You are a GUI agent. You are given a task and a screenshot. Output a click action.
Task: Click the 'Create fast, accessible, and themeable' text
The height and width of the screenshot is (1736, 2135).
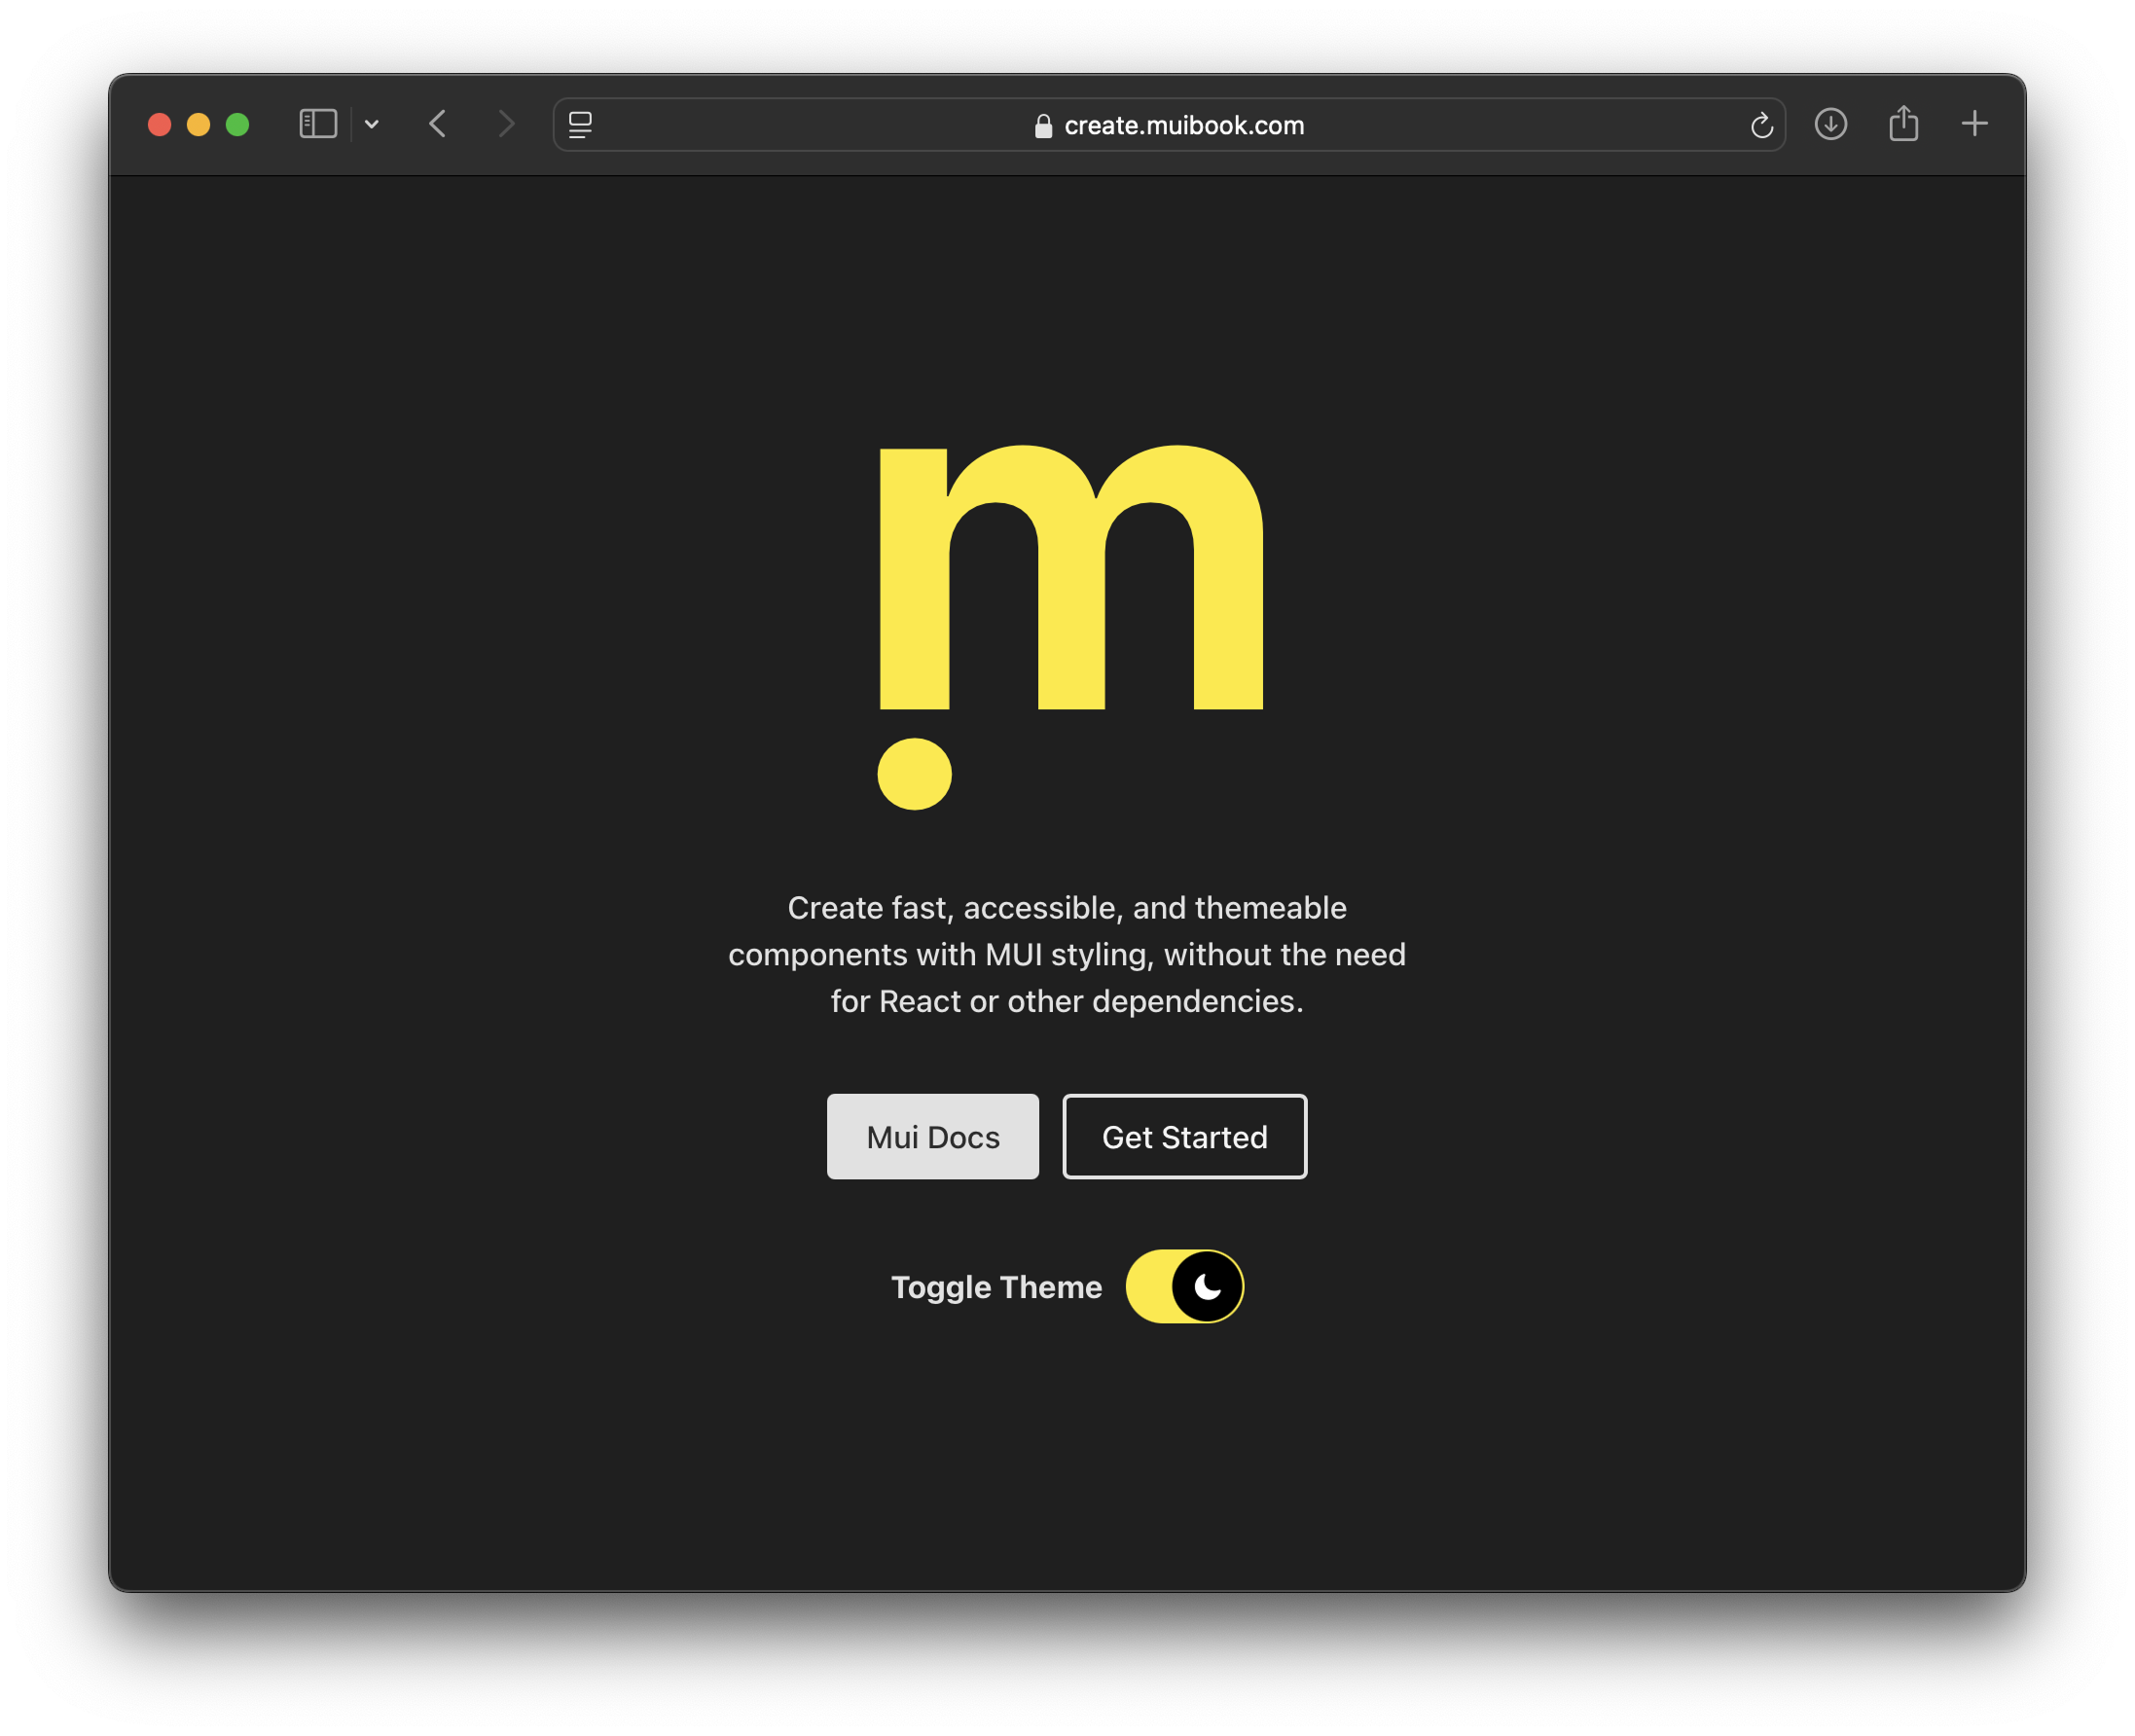point(1067,908)
